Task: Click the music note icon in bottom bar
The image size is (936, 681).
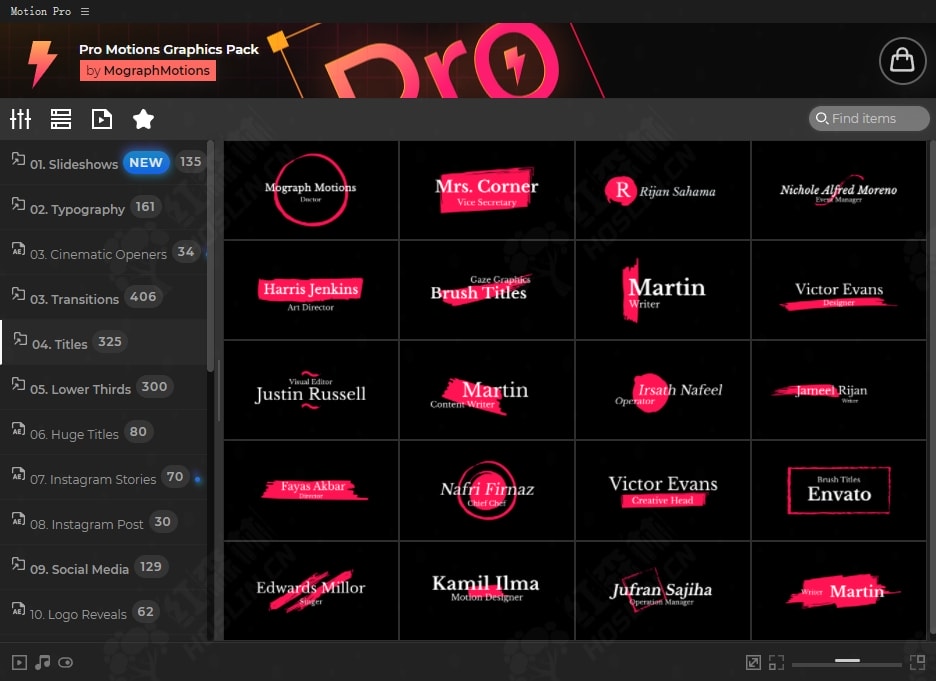Action: click(42, 662)
